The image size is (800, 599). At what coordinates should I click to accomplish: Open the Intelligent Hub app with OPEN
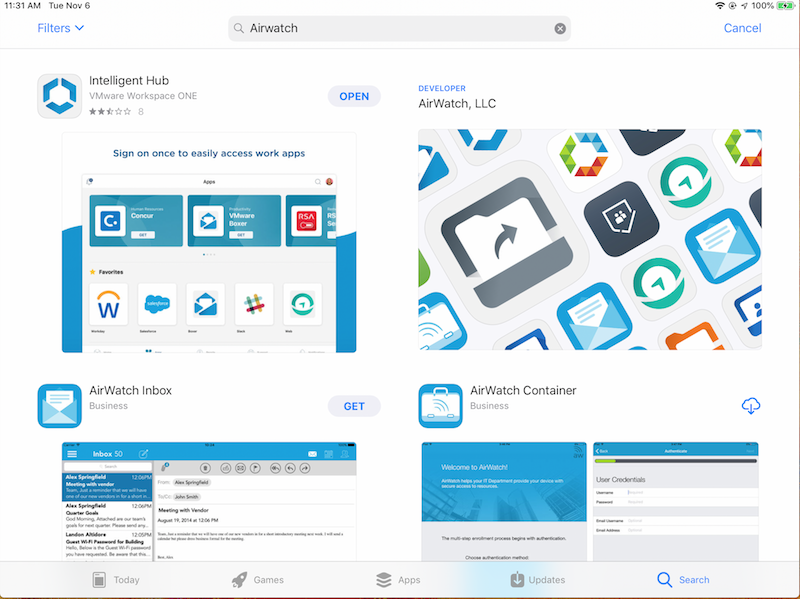click(354, 96)
